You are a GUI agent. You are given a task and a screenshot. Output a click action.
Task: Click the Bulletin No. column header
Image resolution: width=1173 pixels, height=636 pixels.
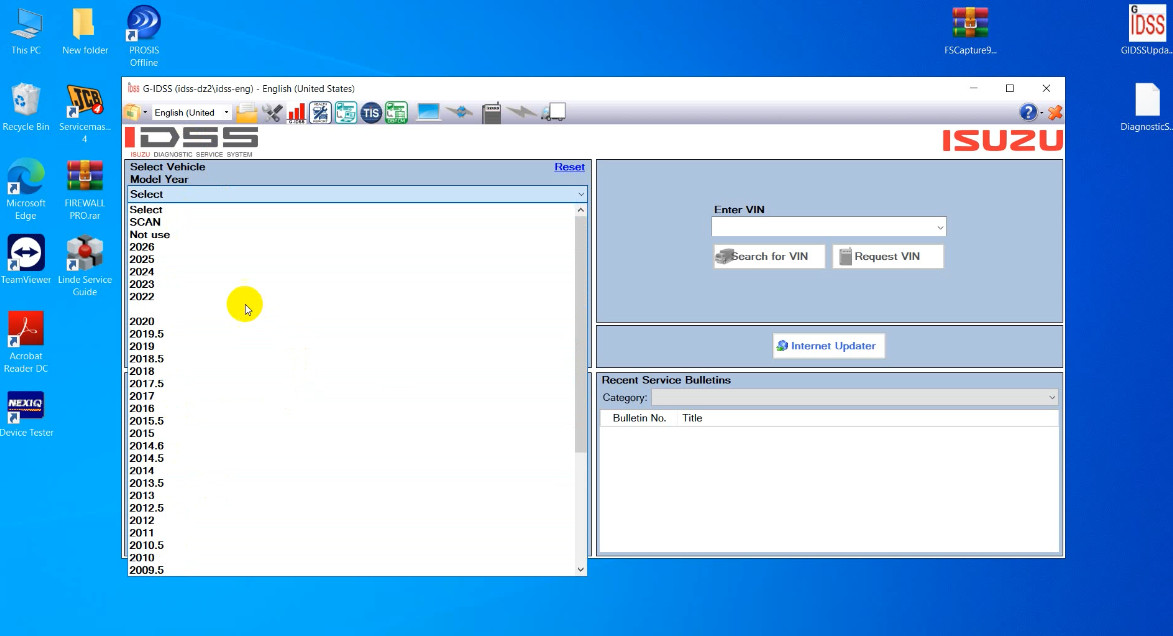click(x=639, y=418)
